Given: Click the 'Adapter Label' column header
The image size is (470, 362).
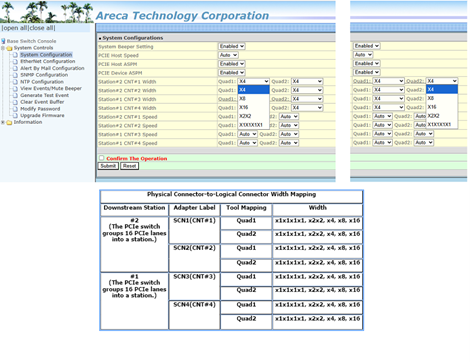Looking at the screenshot, I should [194, 208].
